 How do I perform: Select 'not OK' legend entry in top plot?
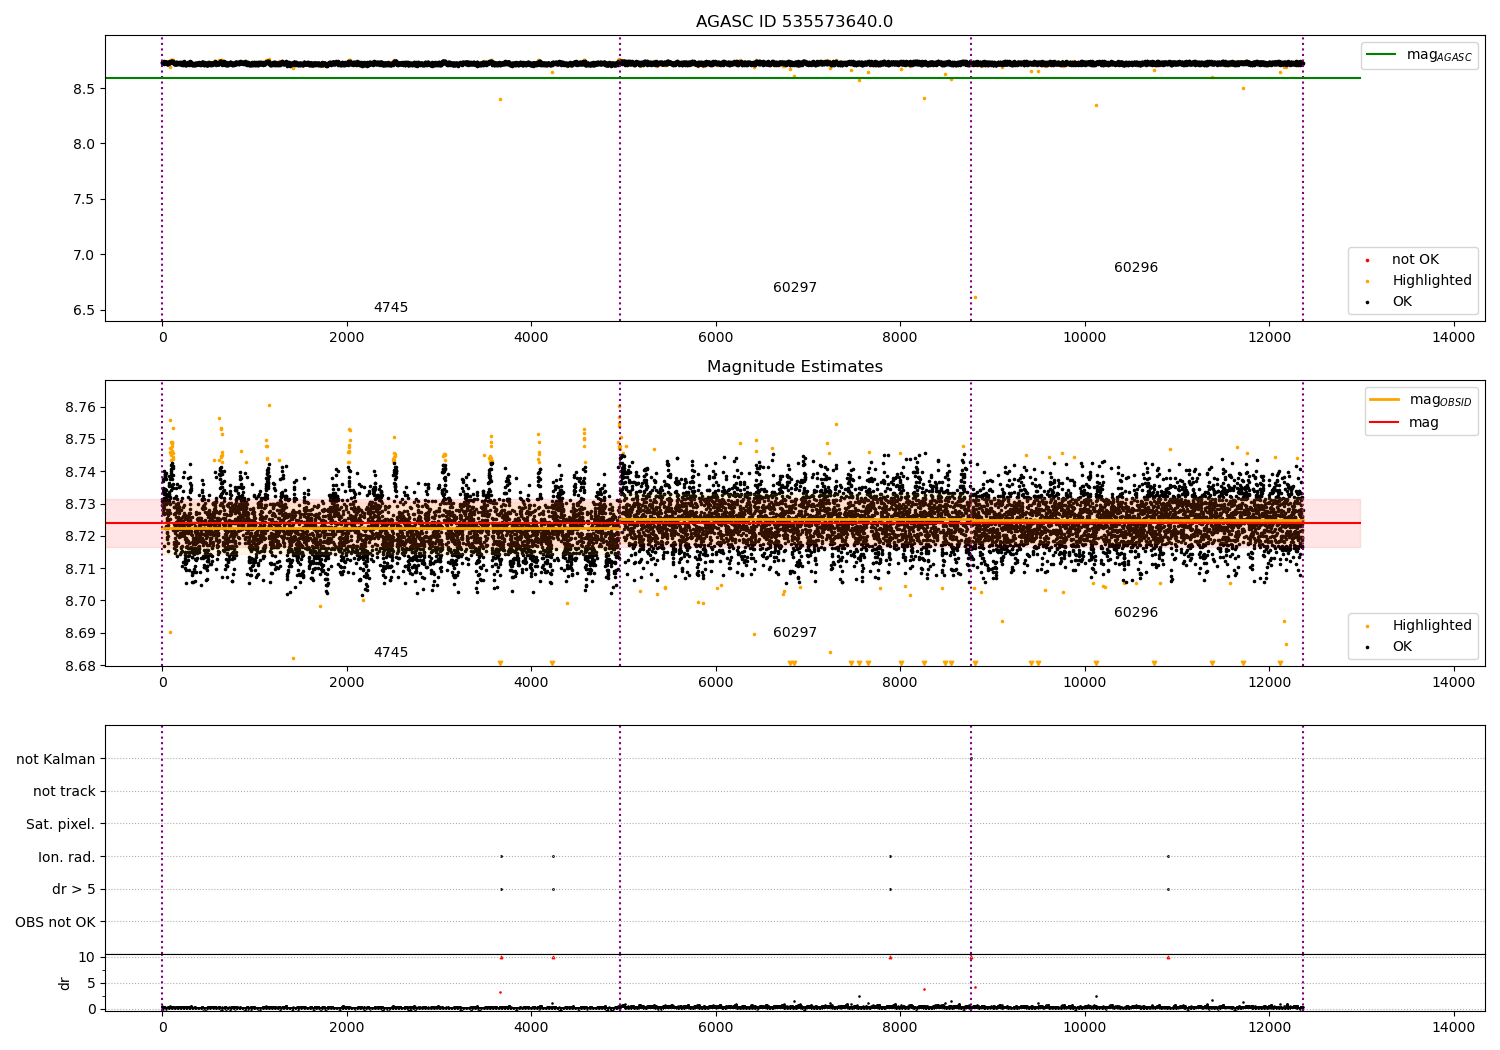pos(1415,259)
